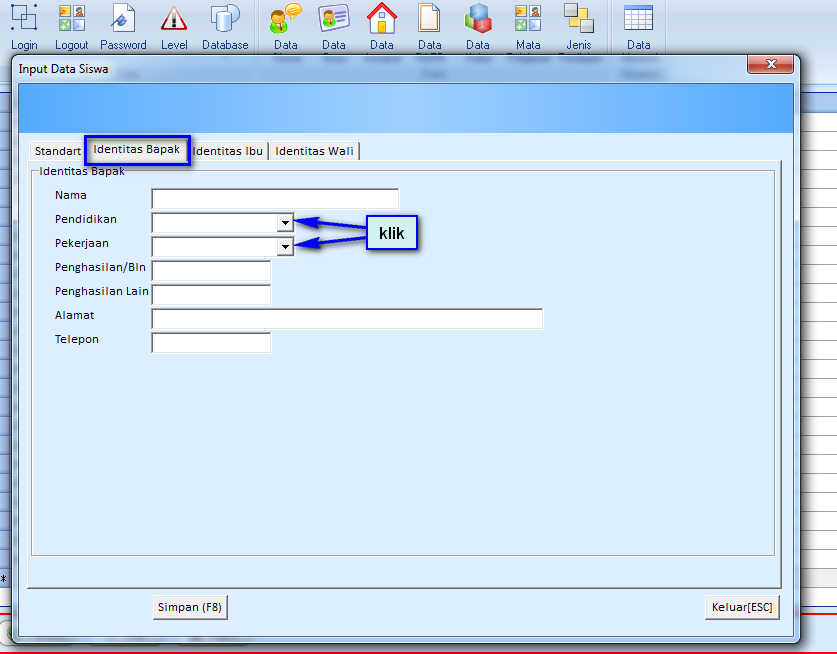Click the Data icon with the house

(x=382, y=19)
